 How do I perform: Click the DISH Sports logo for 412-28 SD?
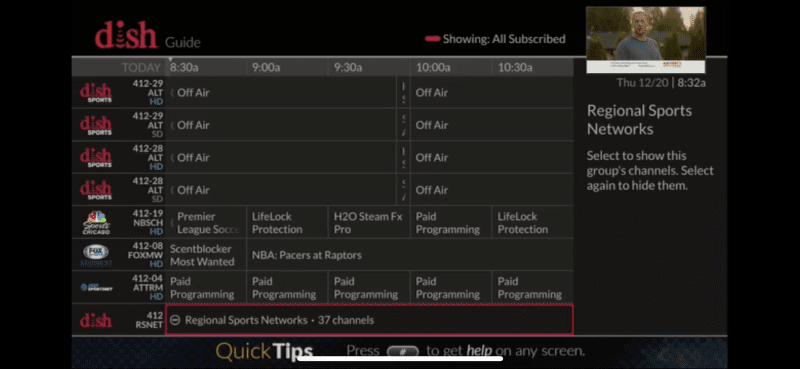(x=95, y=190)
